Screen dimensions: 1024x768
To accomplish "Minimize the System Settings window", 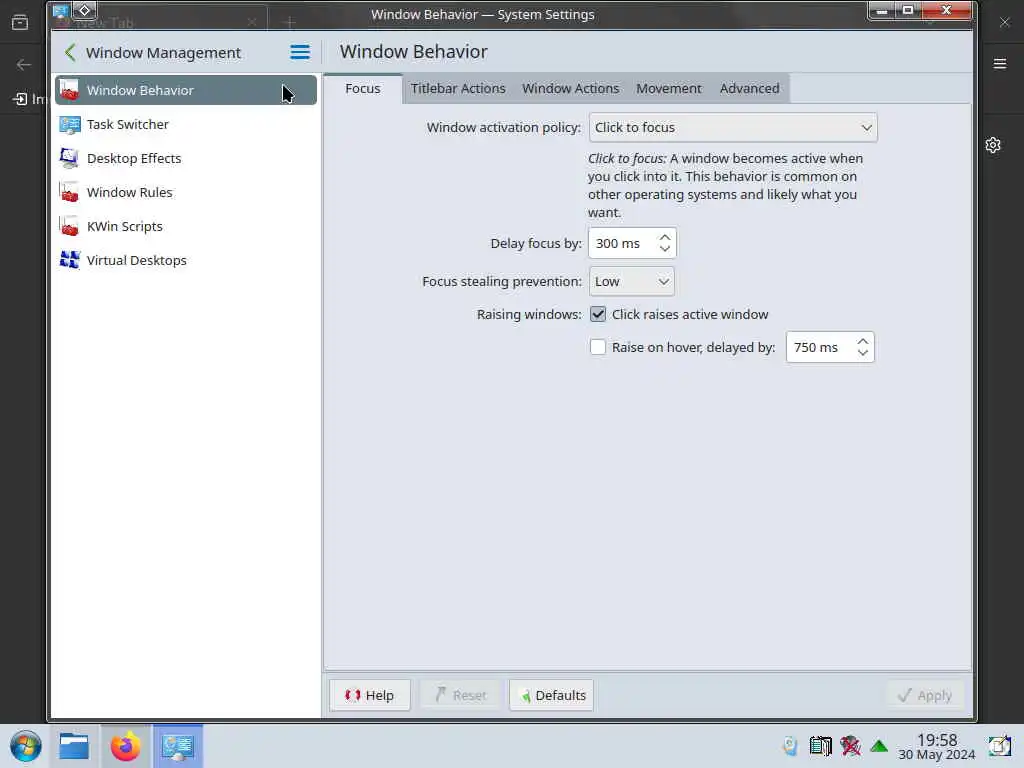I will pos(881,10).
